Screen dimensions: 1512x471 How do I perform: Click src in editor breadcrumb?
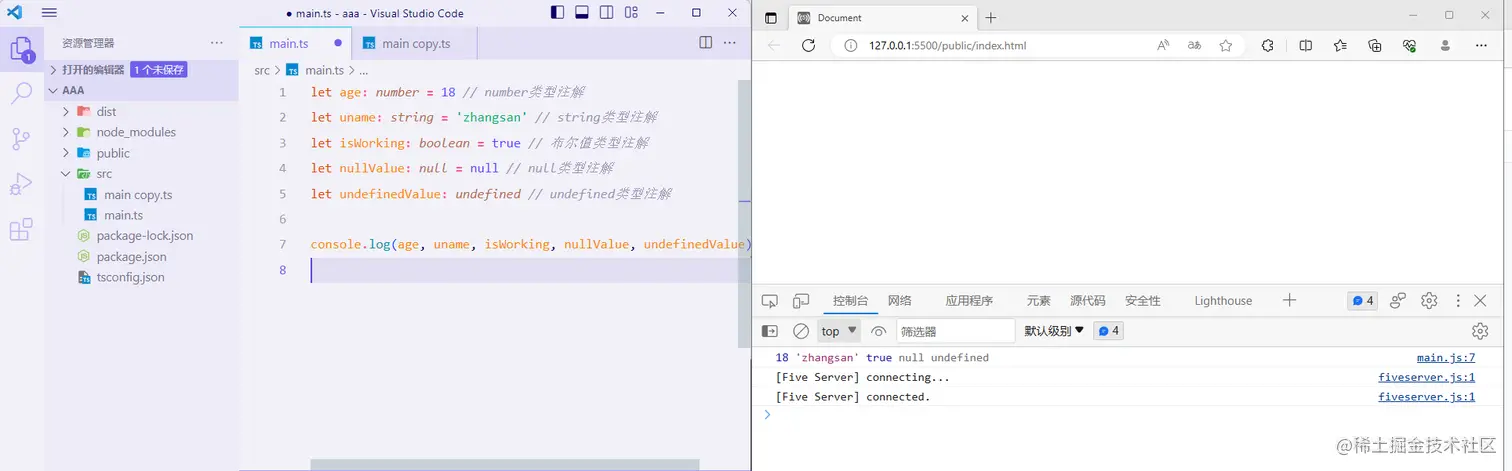[262, 70]
